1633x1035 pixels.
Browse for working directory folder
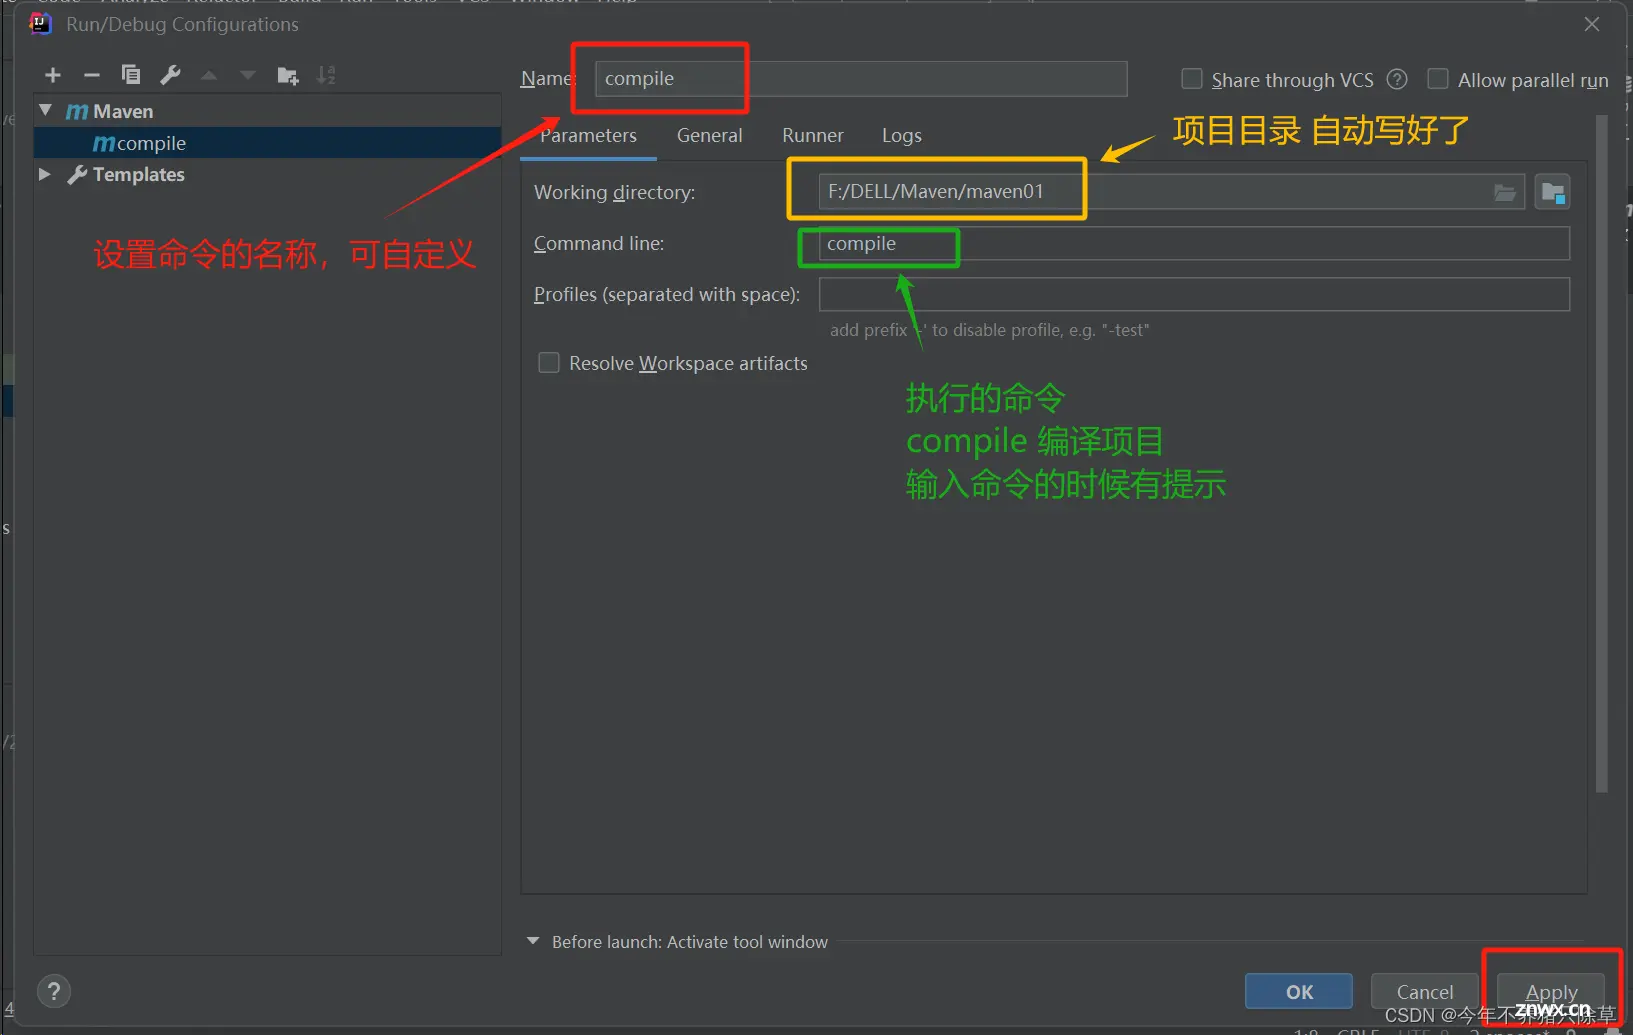(x=1505, y=192)
